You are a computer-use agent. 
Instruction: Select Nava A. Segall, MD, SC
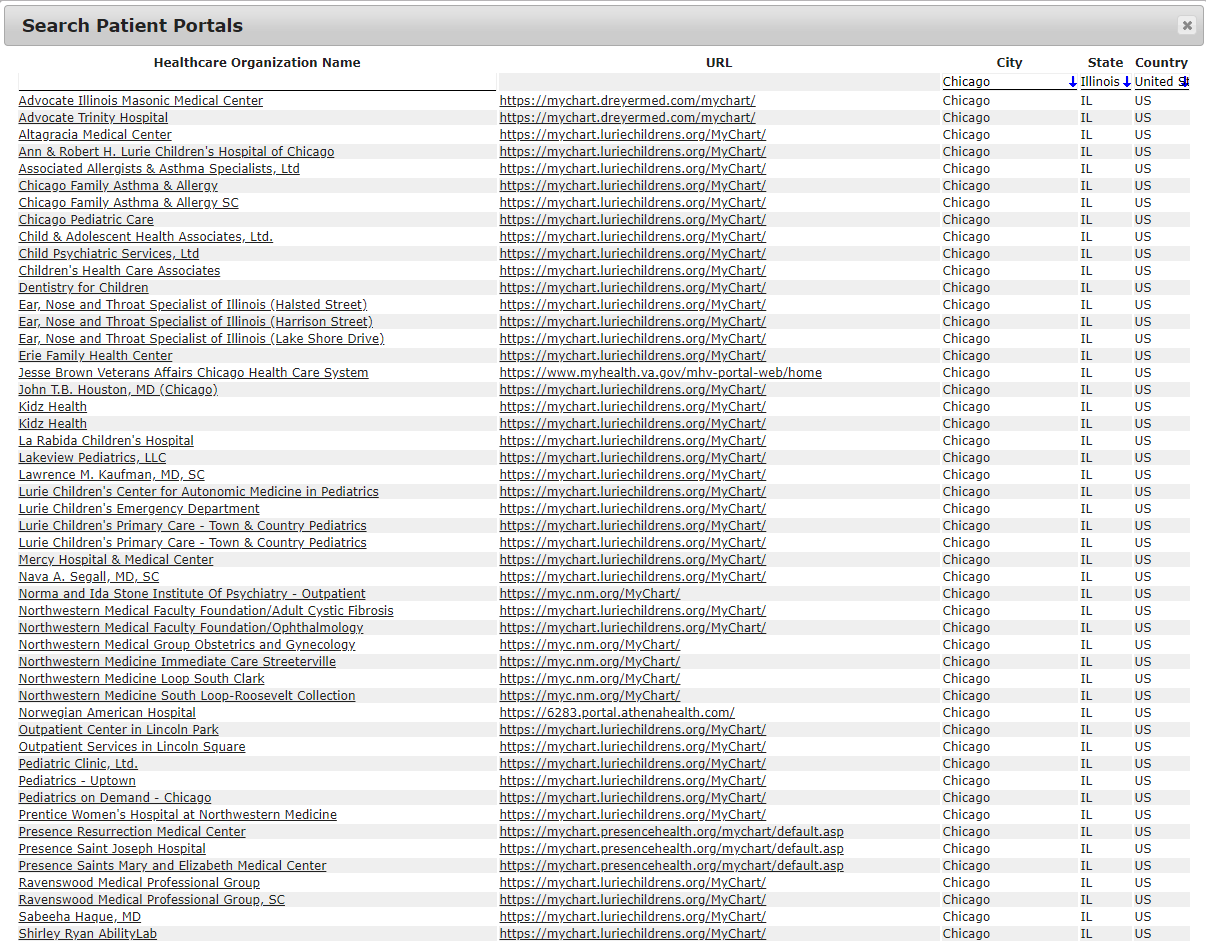click(x=89, y=577)
